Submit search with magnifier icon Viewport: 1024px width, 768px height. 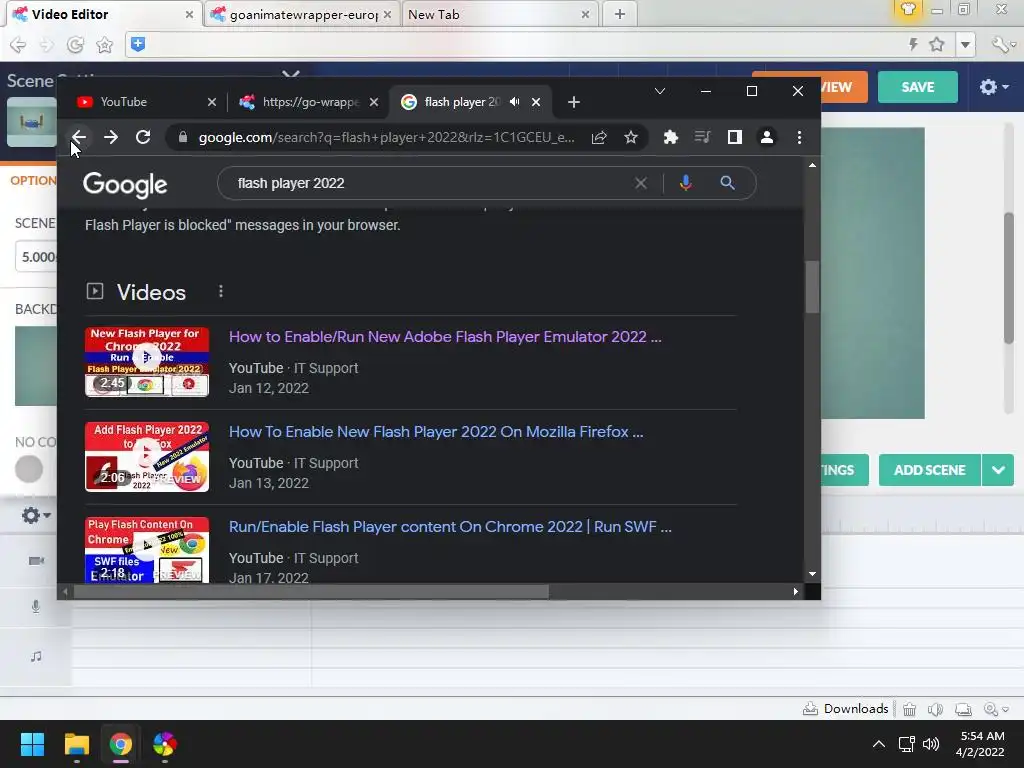pos(728,184)
